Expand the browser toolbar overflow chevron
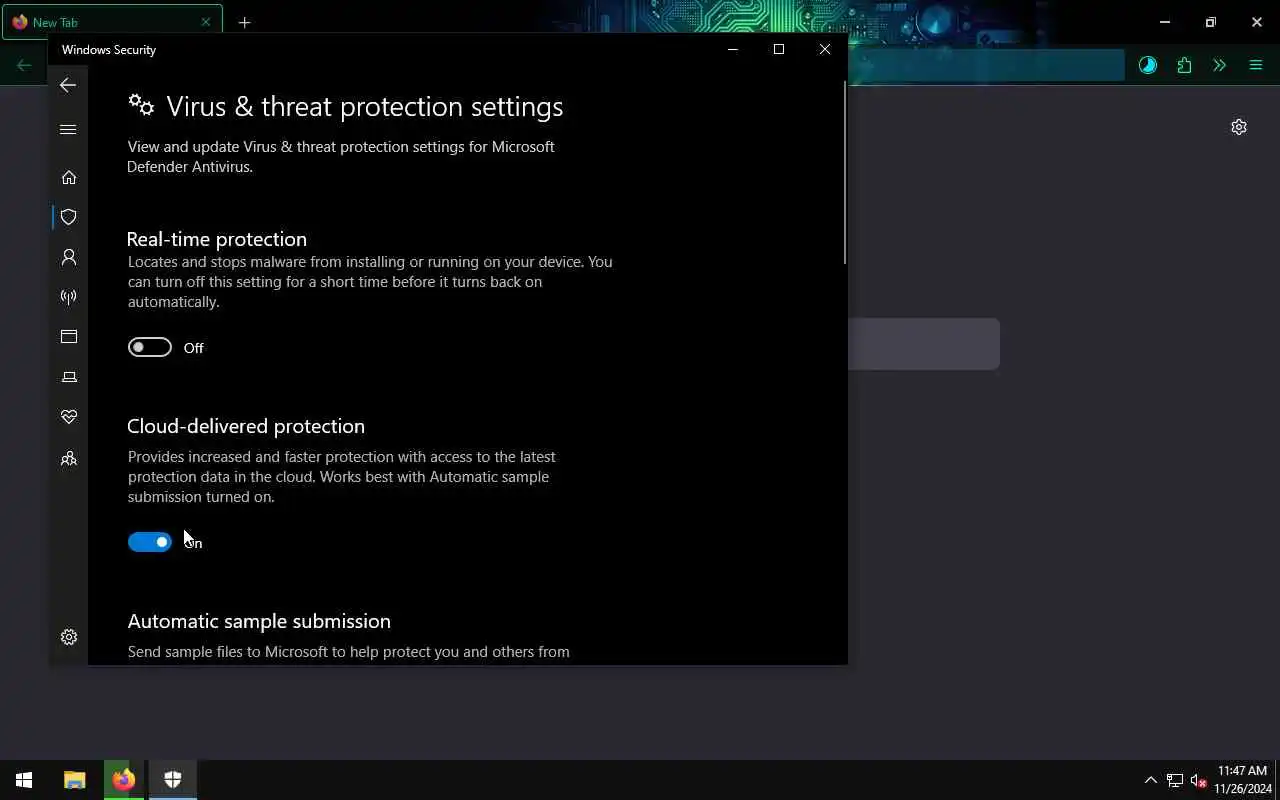This screenshot has height=800, width=1280. tap(1219, 66)
